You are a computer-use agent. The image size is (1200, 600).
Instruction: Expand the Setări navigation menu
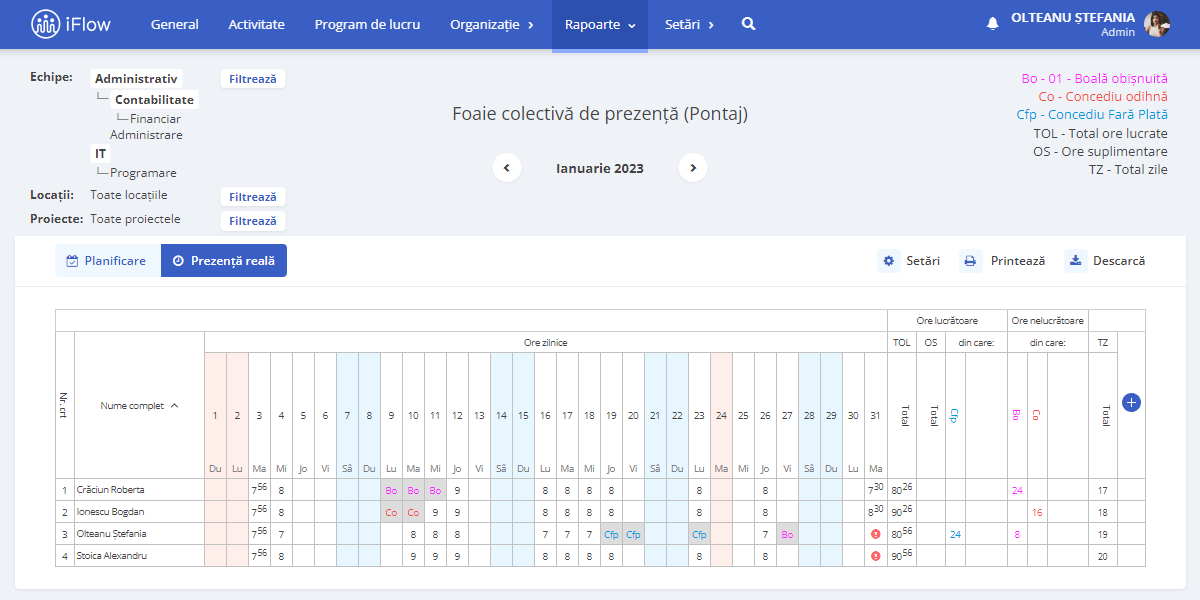coord(689,24)
